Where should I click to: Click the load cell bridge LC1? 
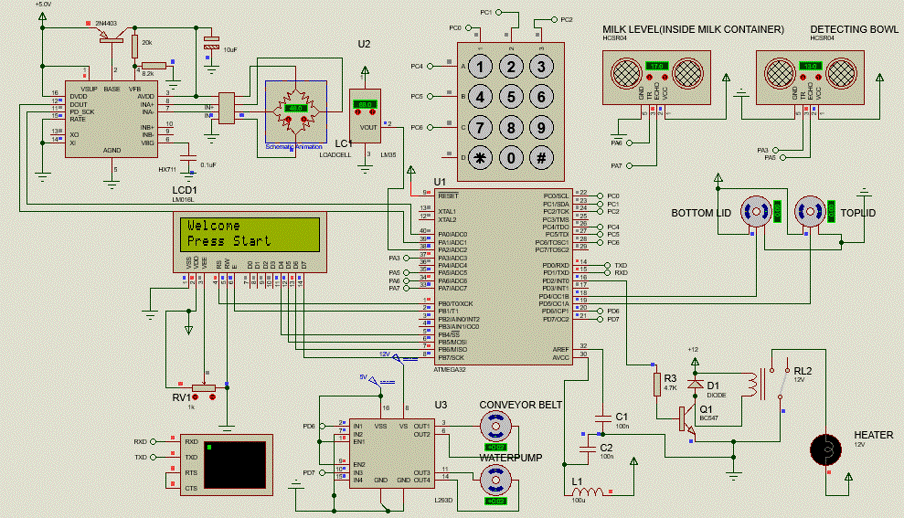[x=294, y=114]
